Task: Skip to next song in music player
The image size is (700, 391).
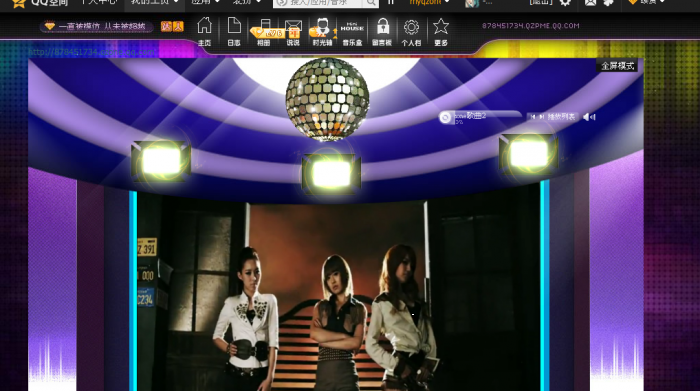Action: pos(541,117)
